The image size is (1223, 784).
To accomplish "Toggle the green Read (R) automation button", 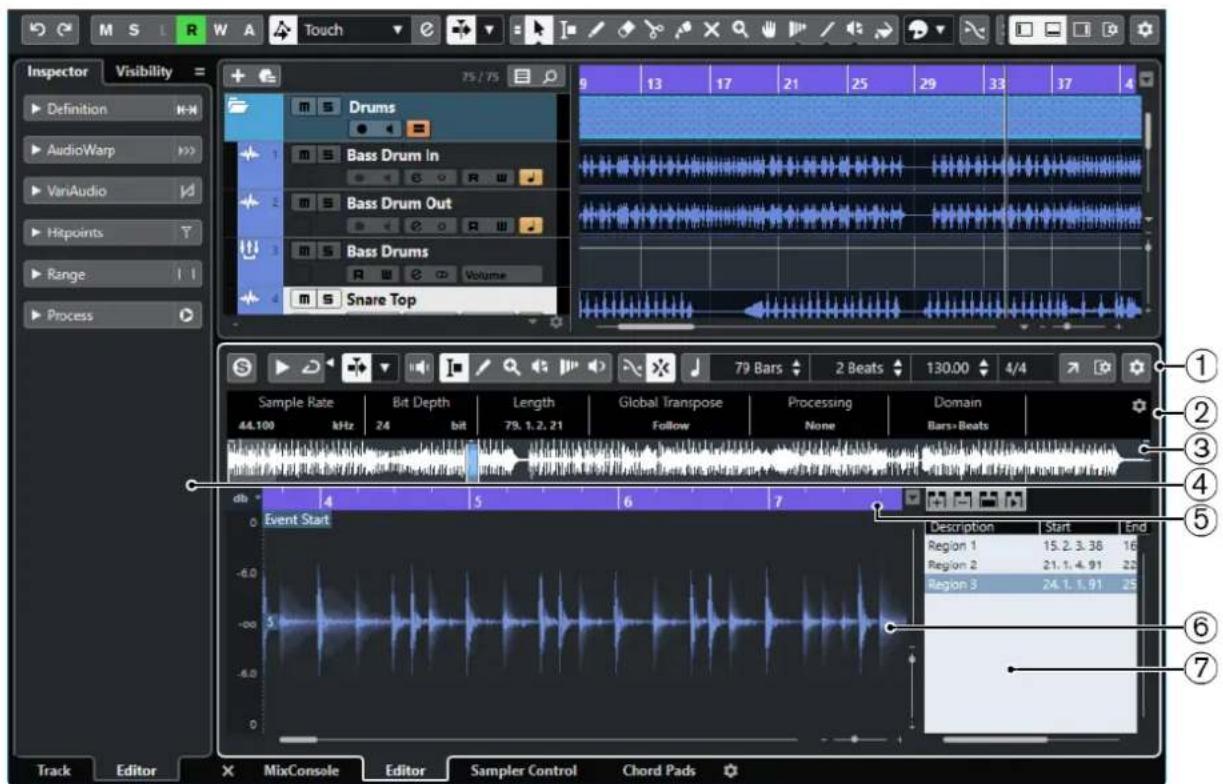I will (190, 30).
